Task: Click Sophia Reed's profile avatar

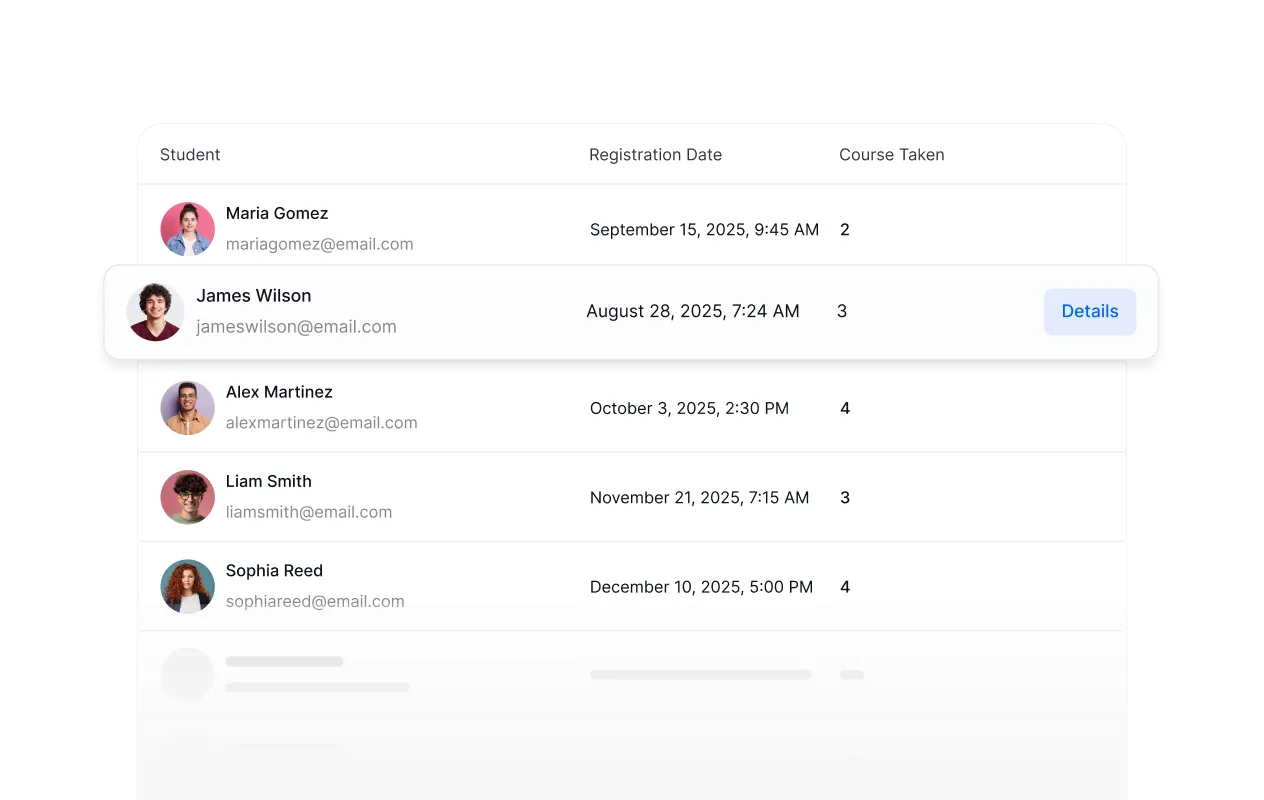Action: 188,586
